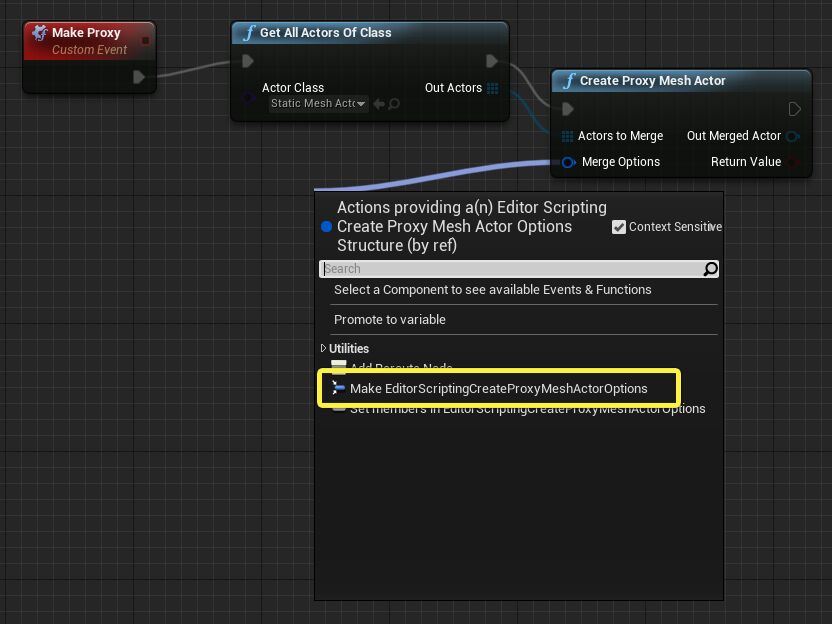Screen dimensions: 832x624
Task: Click the custom event icon on Make Proxy node
Action: [39, 32]
